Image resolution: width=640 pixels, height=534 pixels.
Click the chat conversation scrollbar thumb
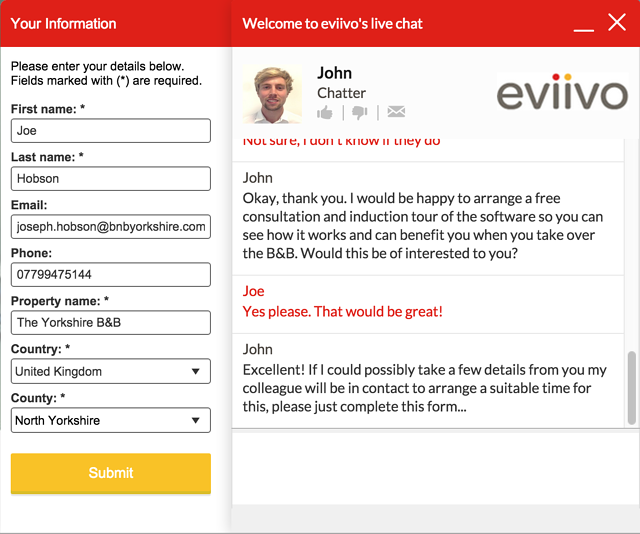632,388
